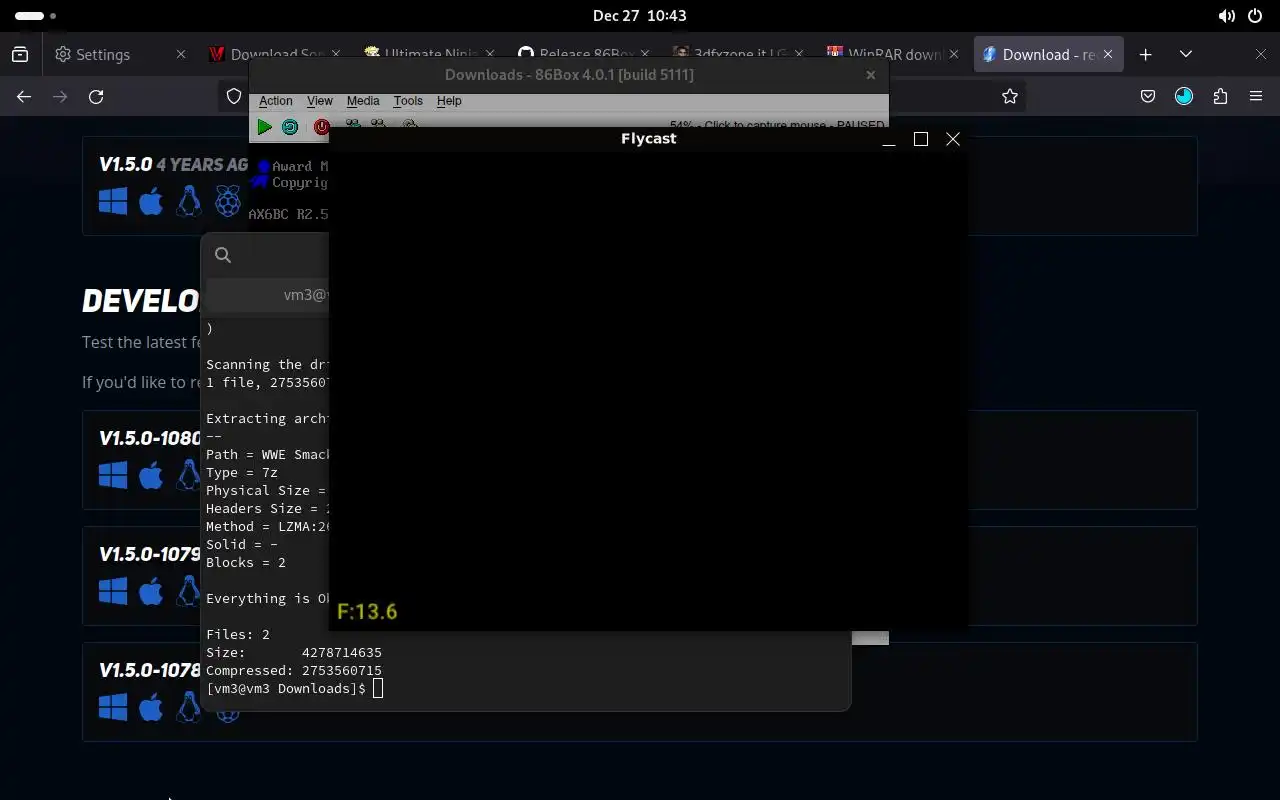Screen dimensions: 1280x800
Task: Switch to the 3dfxzone.it tab
Action: 737,54
